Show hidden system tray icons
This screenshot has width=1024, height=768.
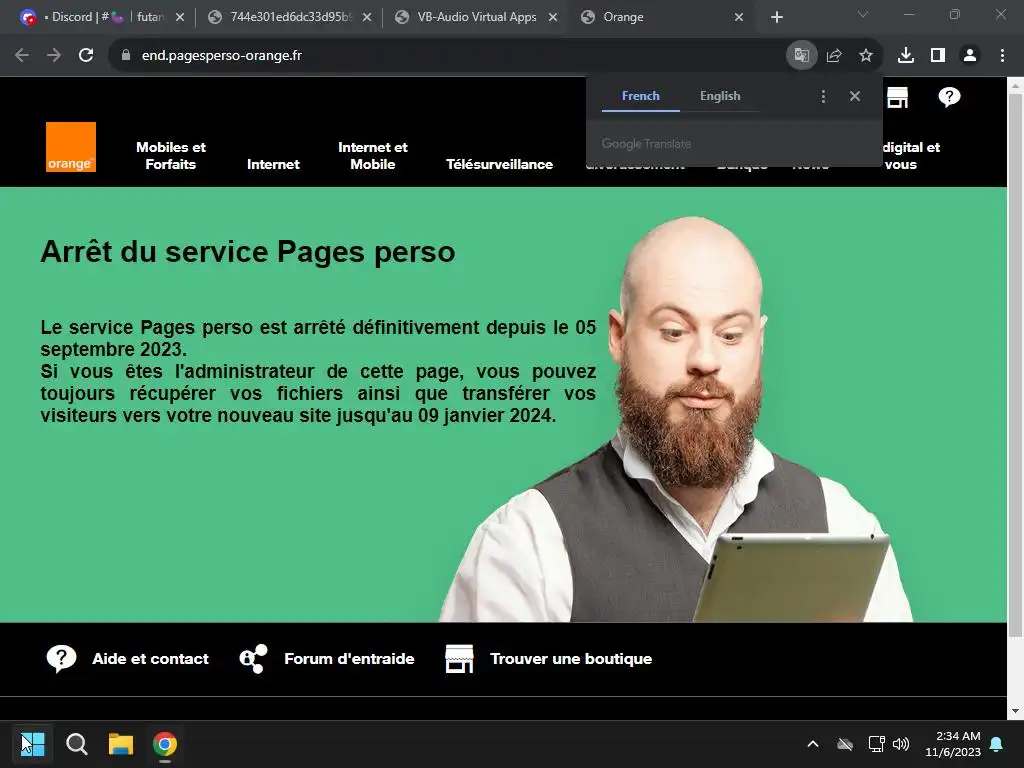click(x=813, y=744)
